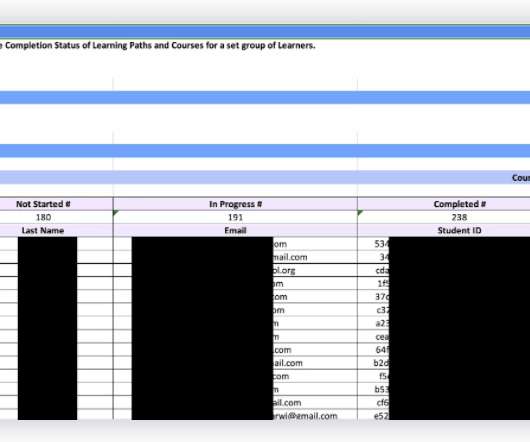Screen dimensions: 530x442
Task: Select the Student ID cell starting "cea"
Action: click(444, 337)
